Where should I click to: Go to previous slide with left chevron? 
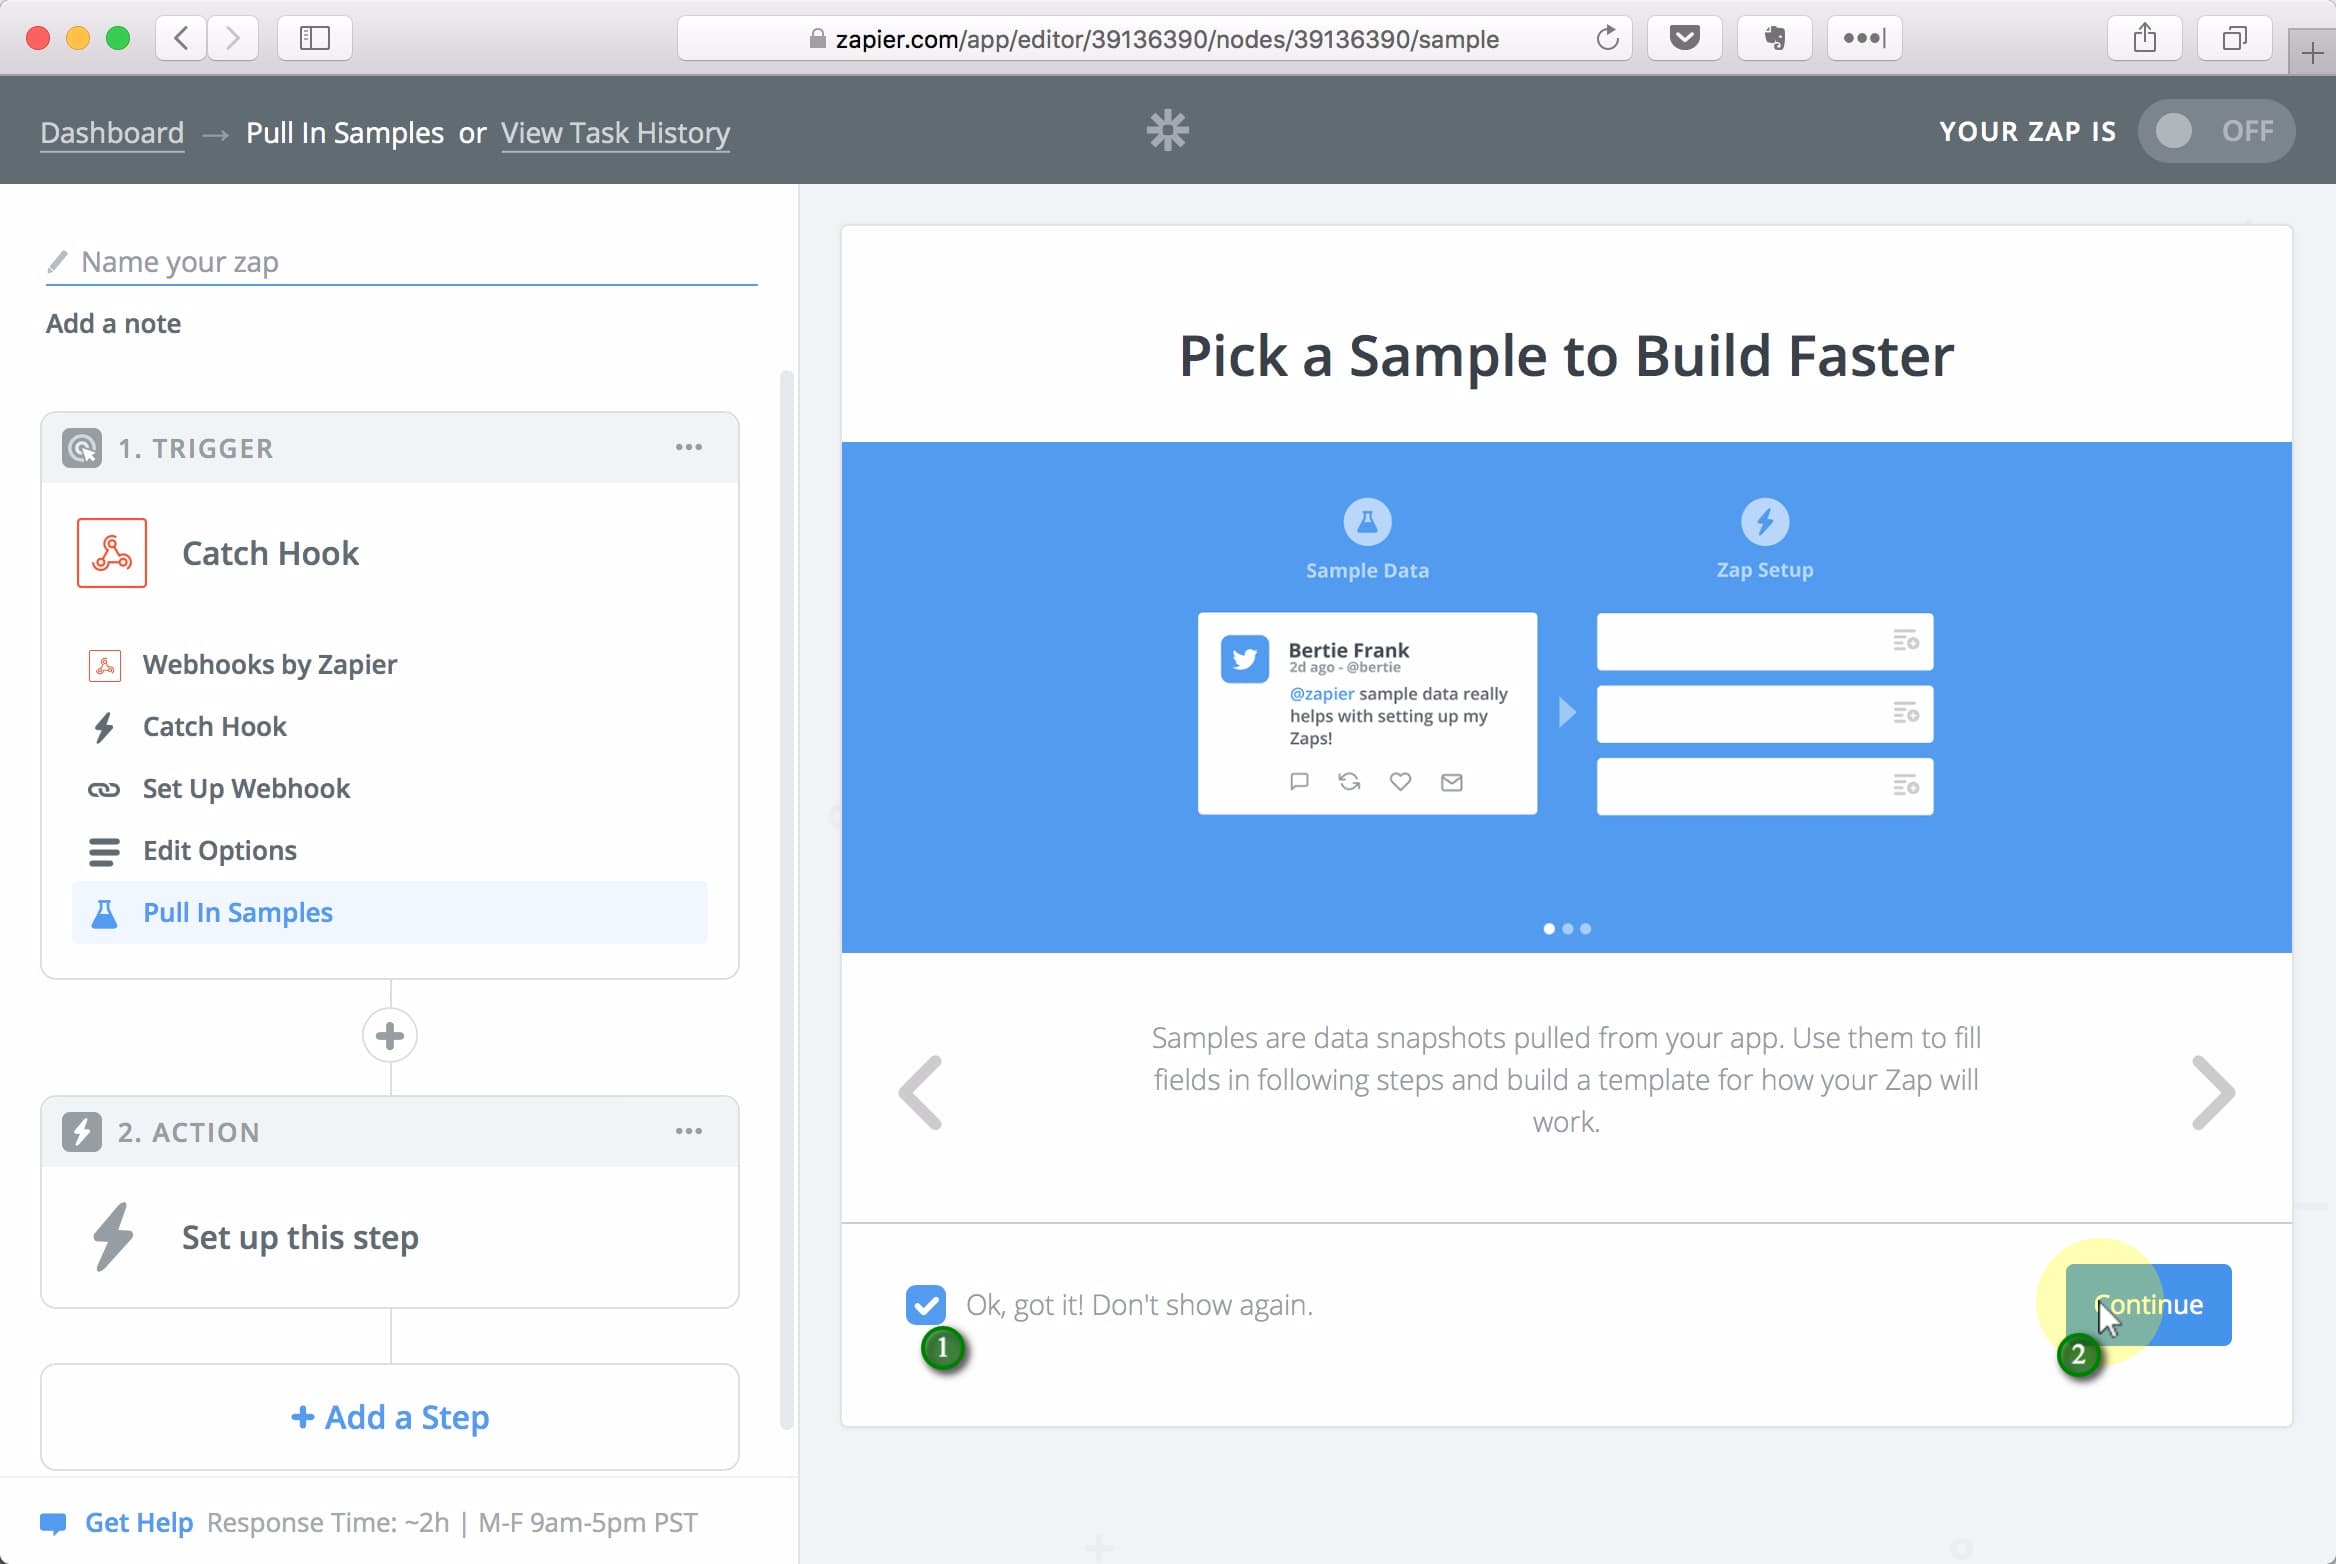point(920,1092)
